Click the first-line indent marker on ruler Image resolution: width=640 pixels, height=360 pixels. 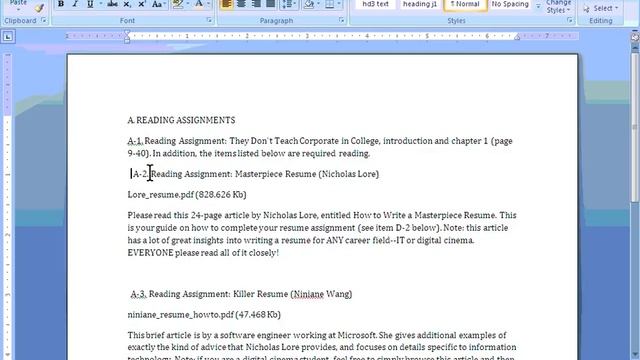(127, 33)
